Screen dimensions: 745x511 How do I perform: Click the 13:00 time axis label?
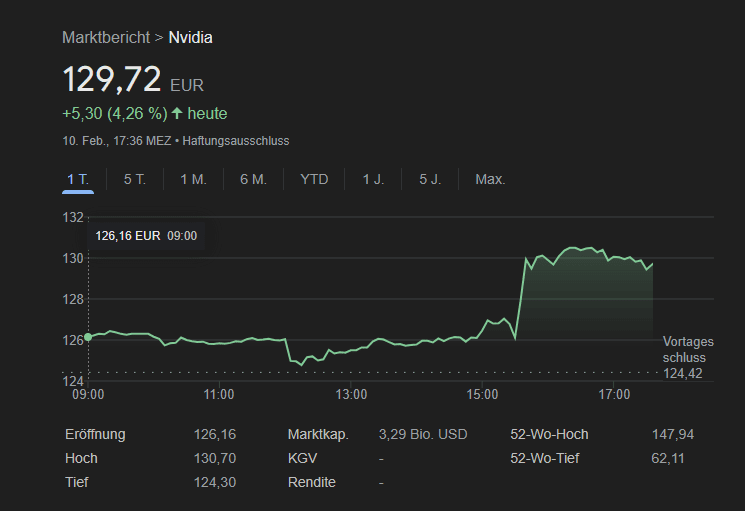click(351, 395)
